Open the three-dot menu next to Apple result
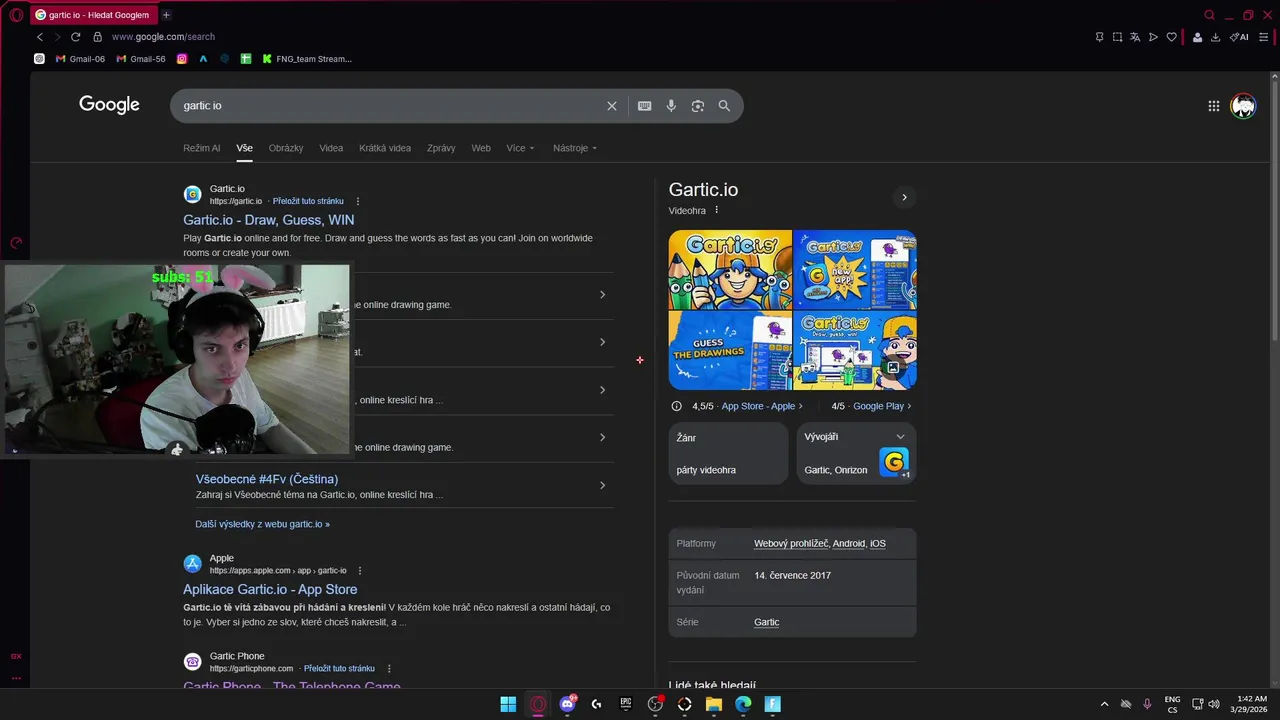The image size is (1280, 720). point(360,571)
